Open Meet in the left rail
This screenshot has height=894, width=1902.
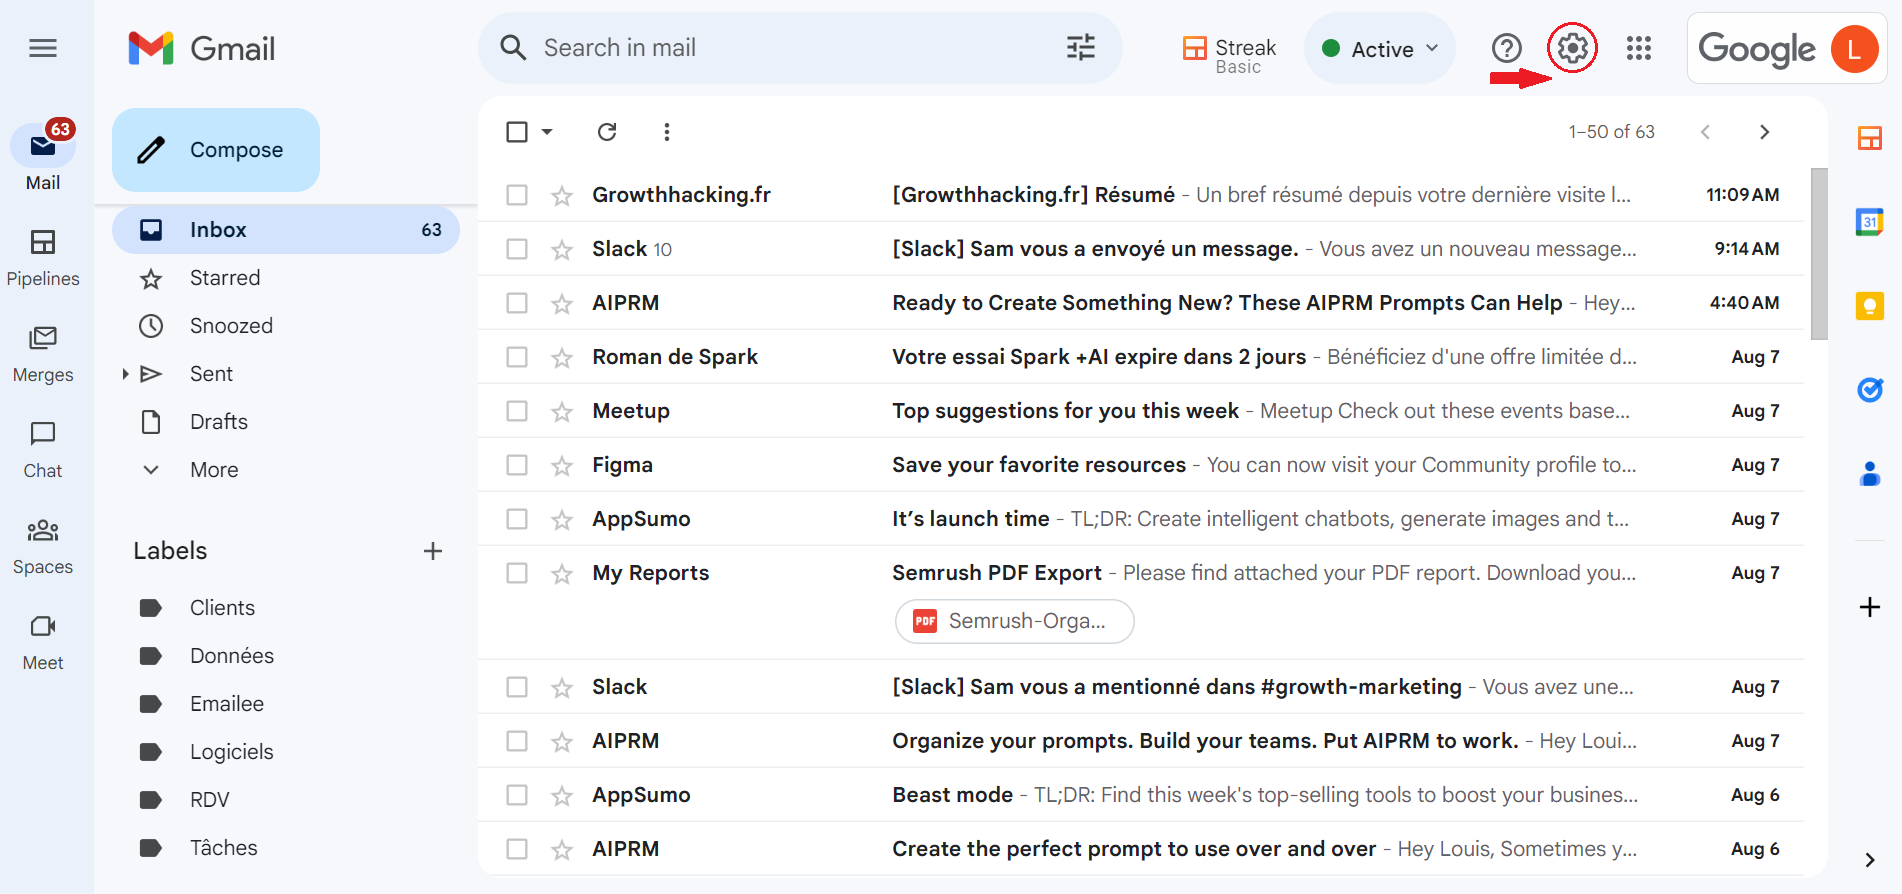point(43,642)
